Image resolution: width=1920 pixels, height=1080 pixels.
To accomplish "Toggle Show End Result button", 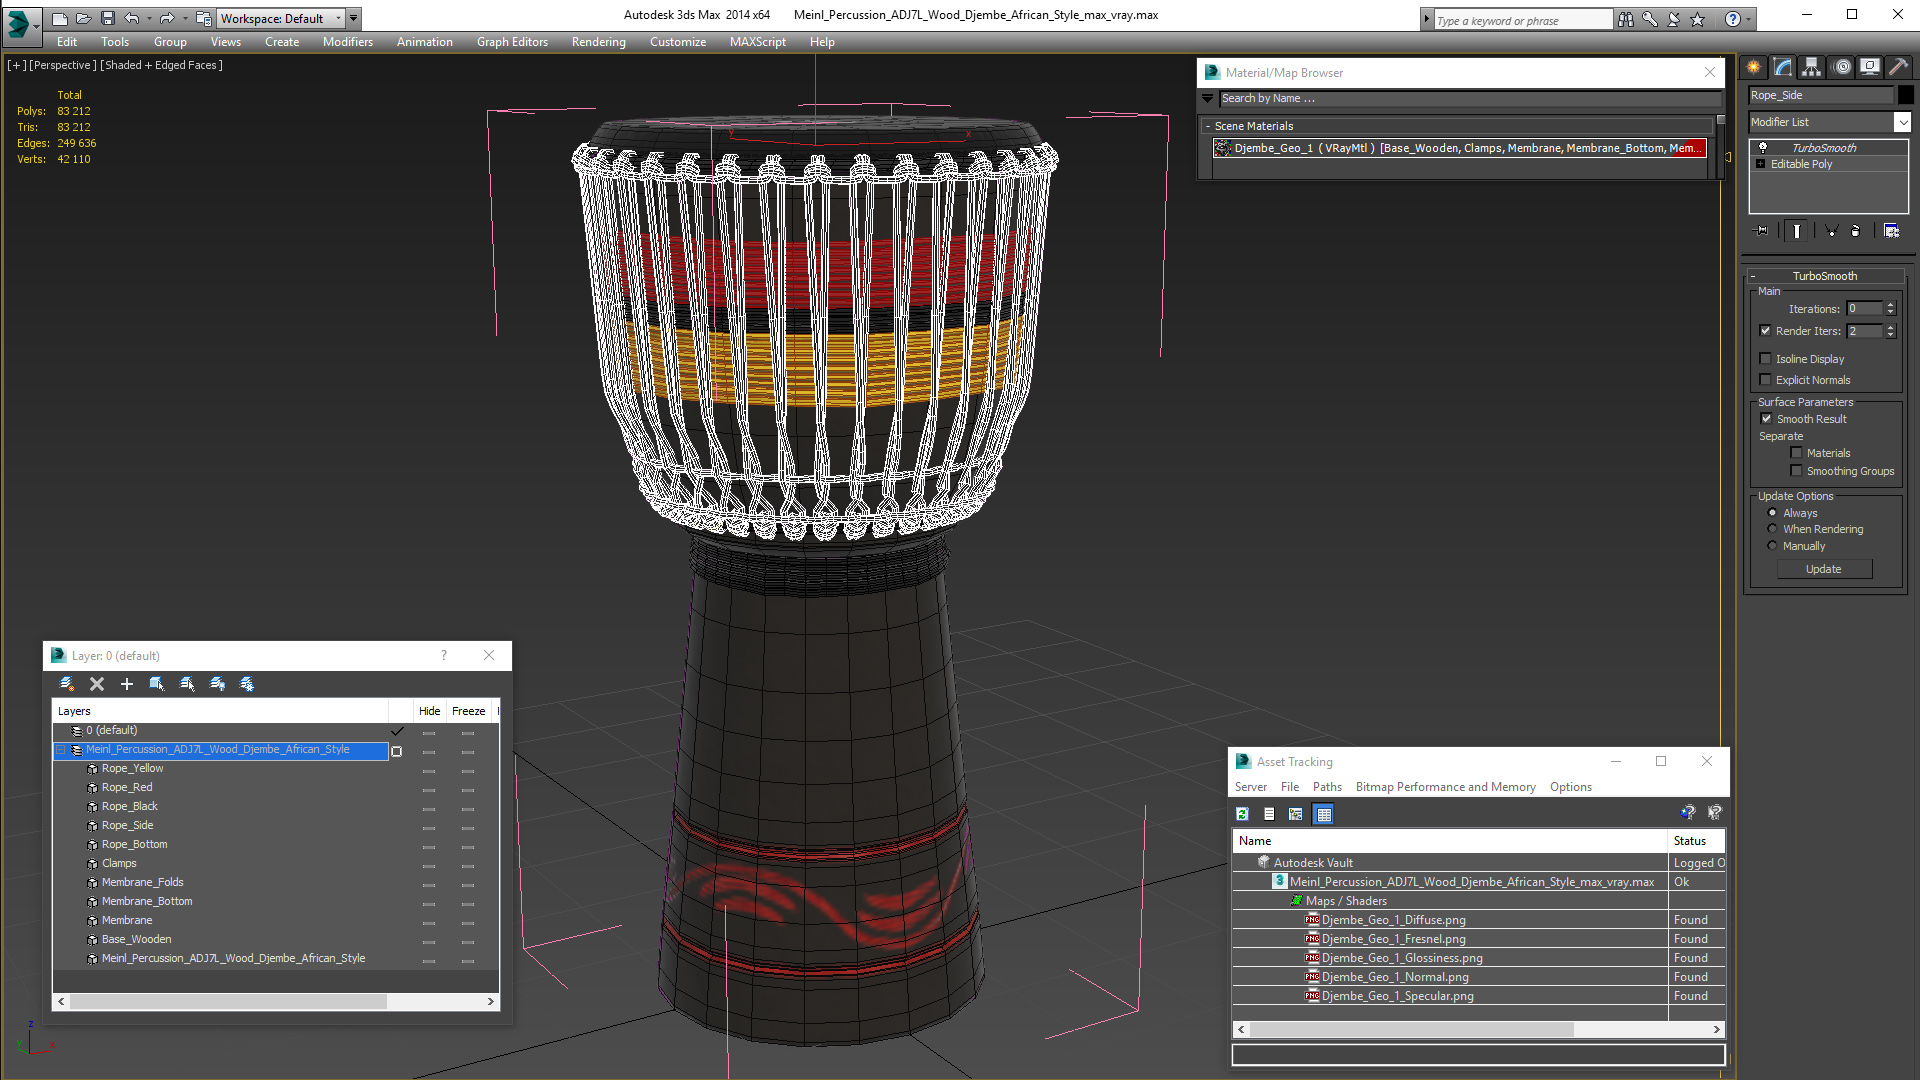I will [1797, 231].
